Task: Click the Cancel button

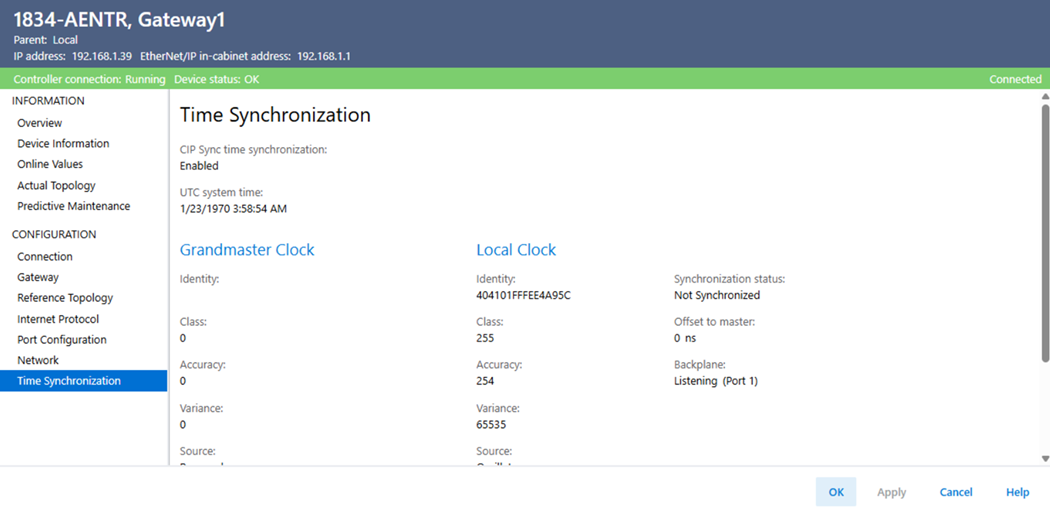Action: [x=956, y=492]
